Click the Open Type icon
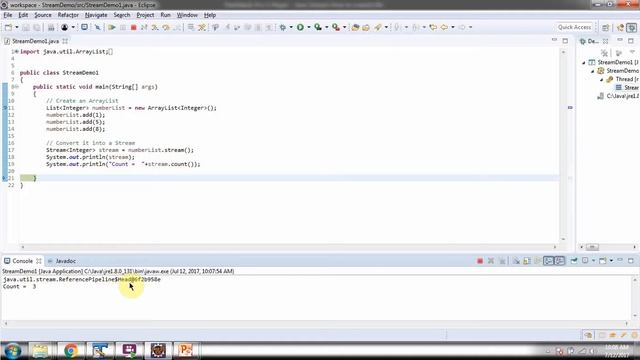Screen dimensions: 640x360 (355, 27)
